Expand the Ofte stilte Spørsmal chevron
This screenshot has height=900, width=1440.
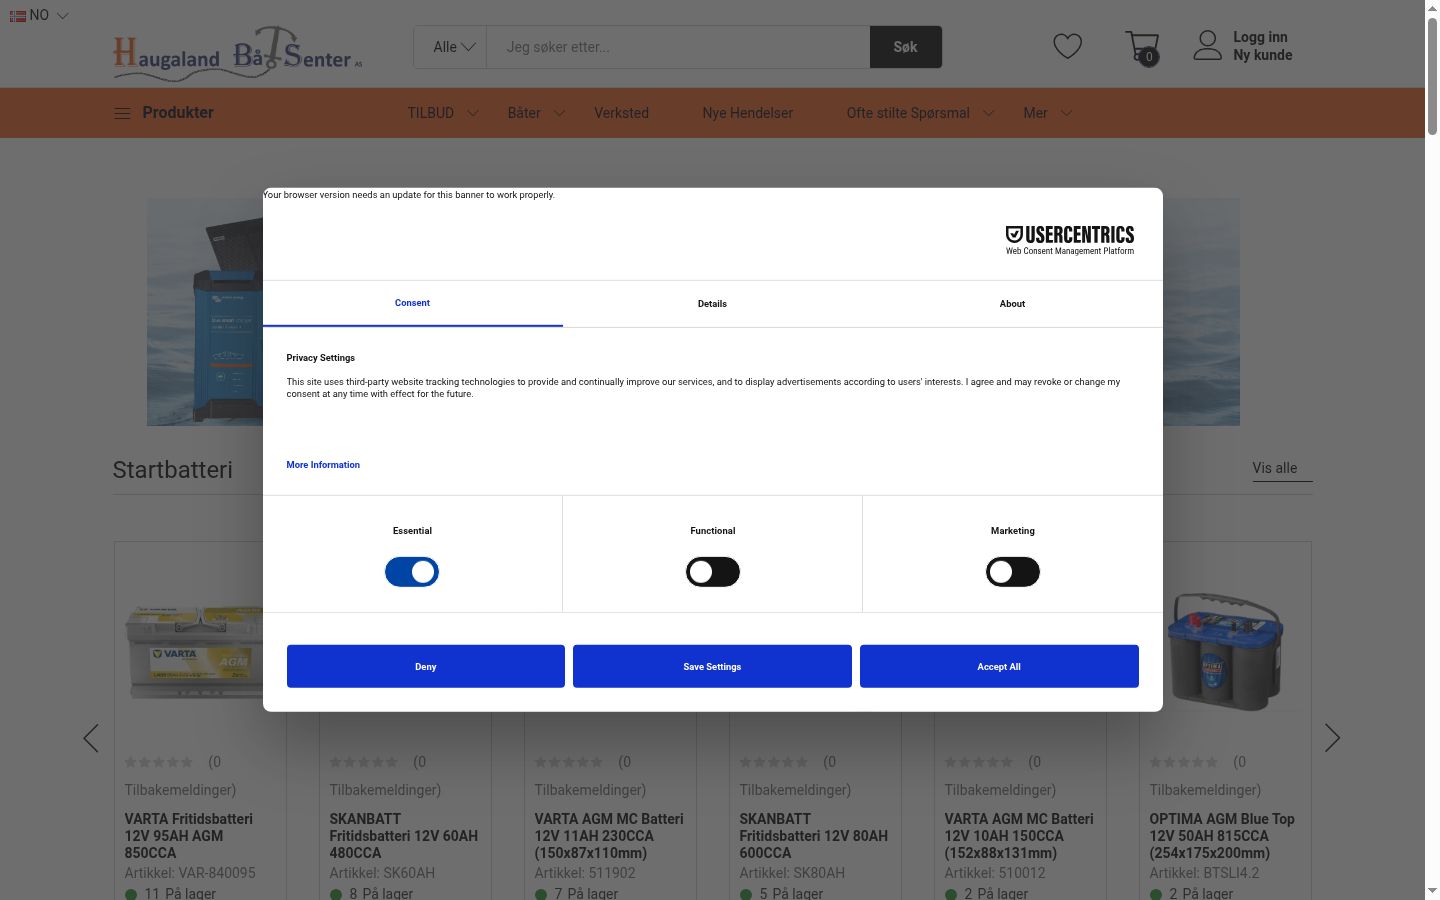click(x=988, y=113)
